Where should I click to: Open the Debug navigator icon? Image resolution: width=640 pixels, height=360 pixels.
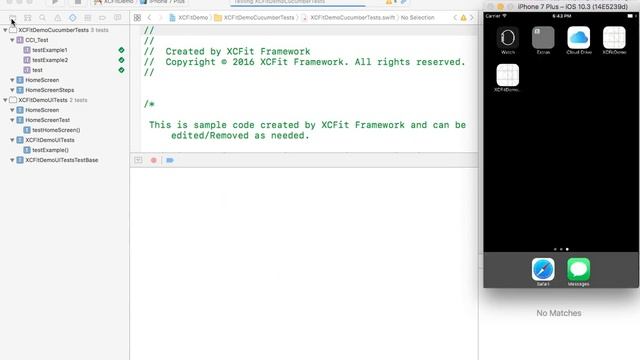tap(87, 18)
